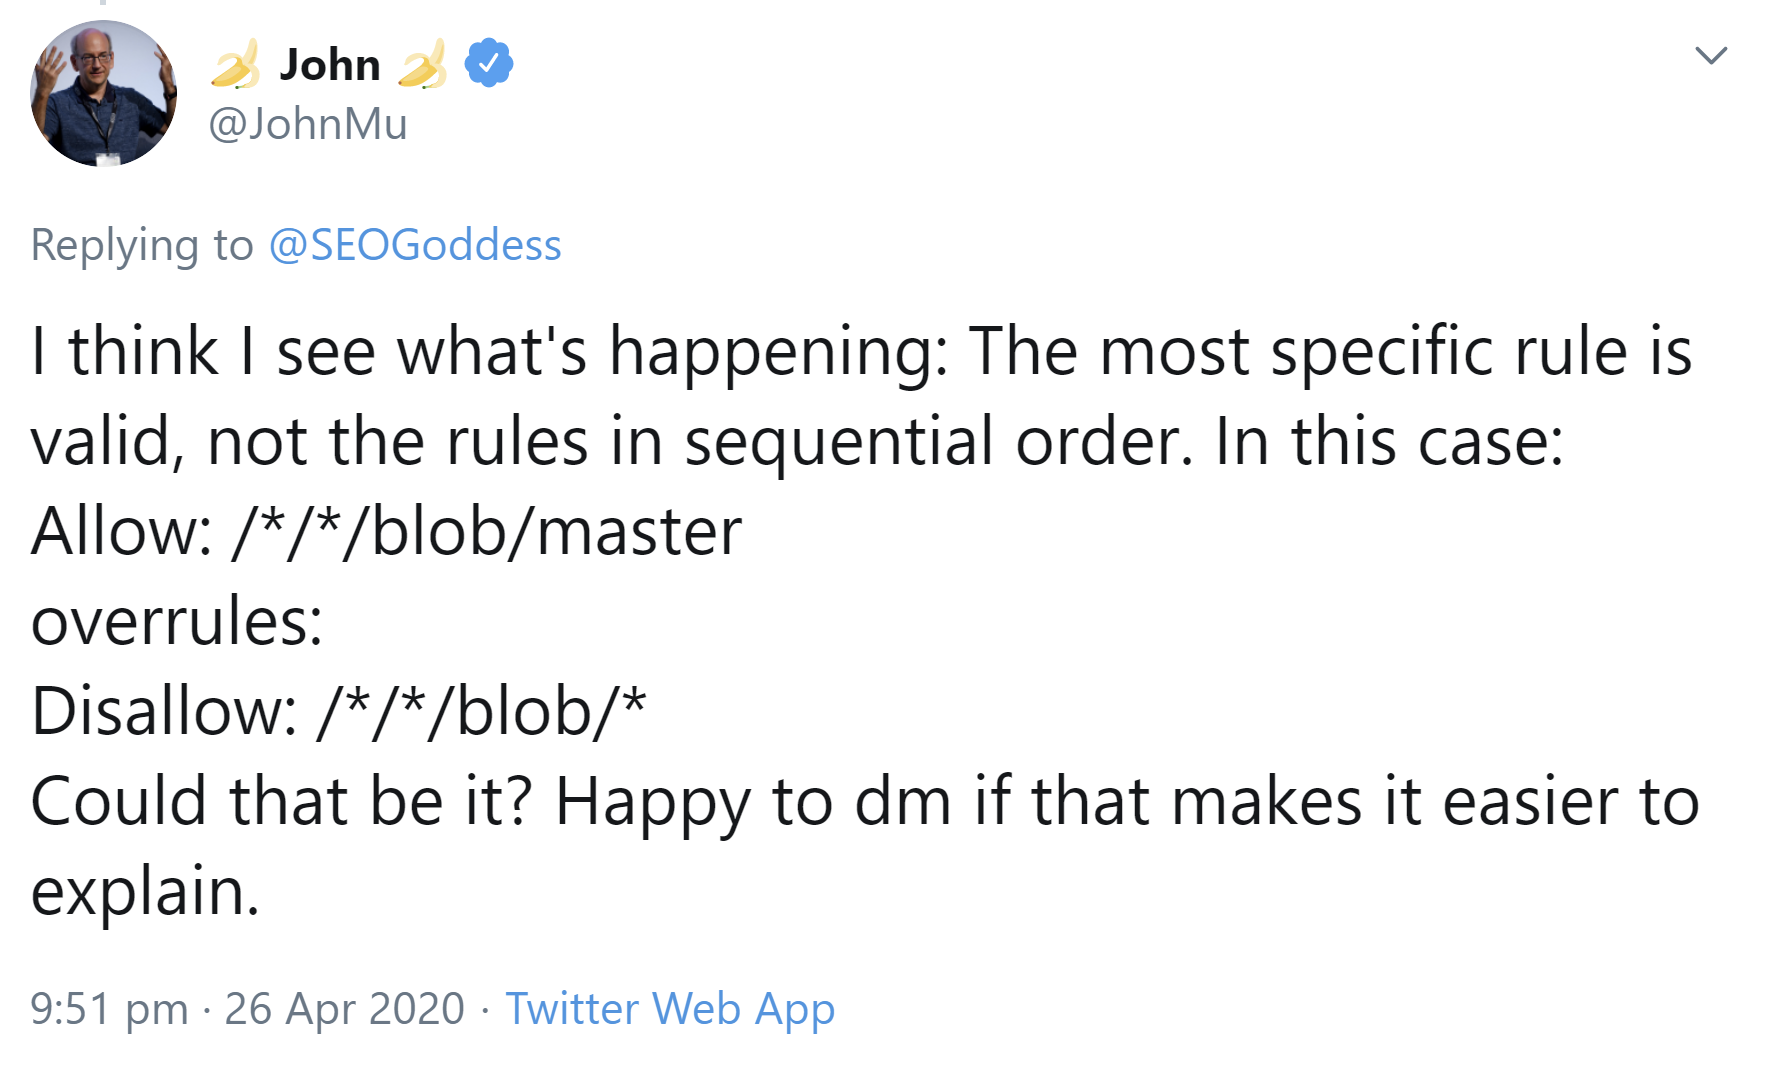Click the blue verified badge
Image resolution: width=1767 pixels, height=1072 pixels.
pyautogui.click(x=489, y=63)
